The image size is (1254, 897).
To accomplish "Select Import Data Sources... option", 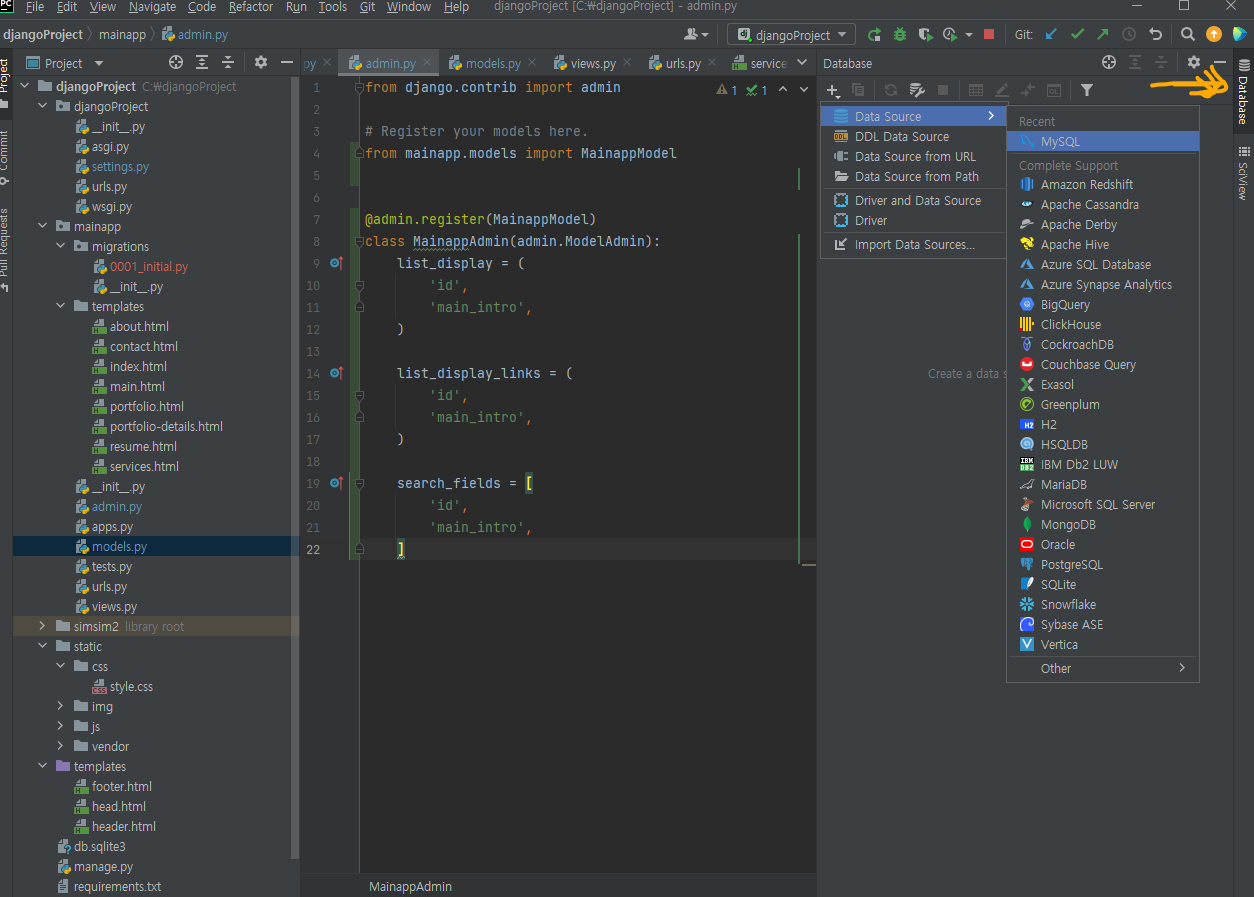I will point(913,245).
